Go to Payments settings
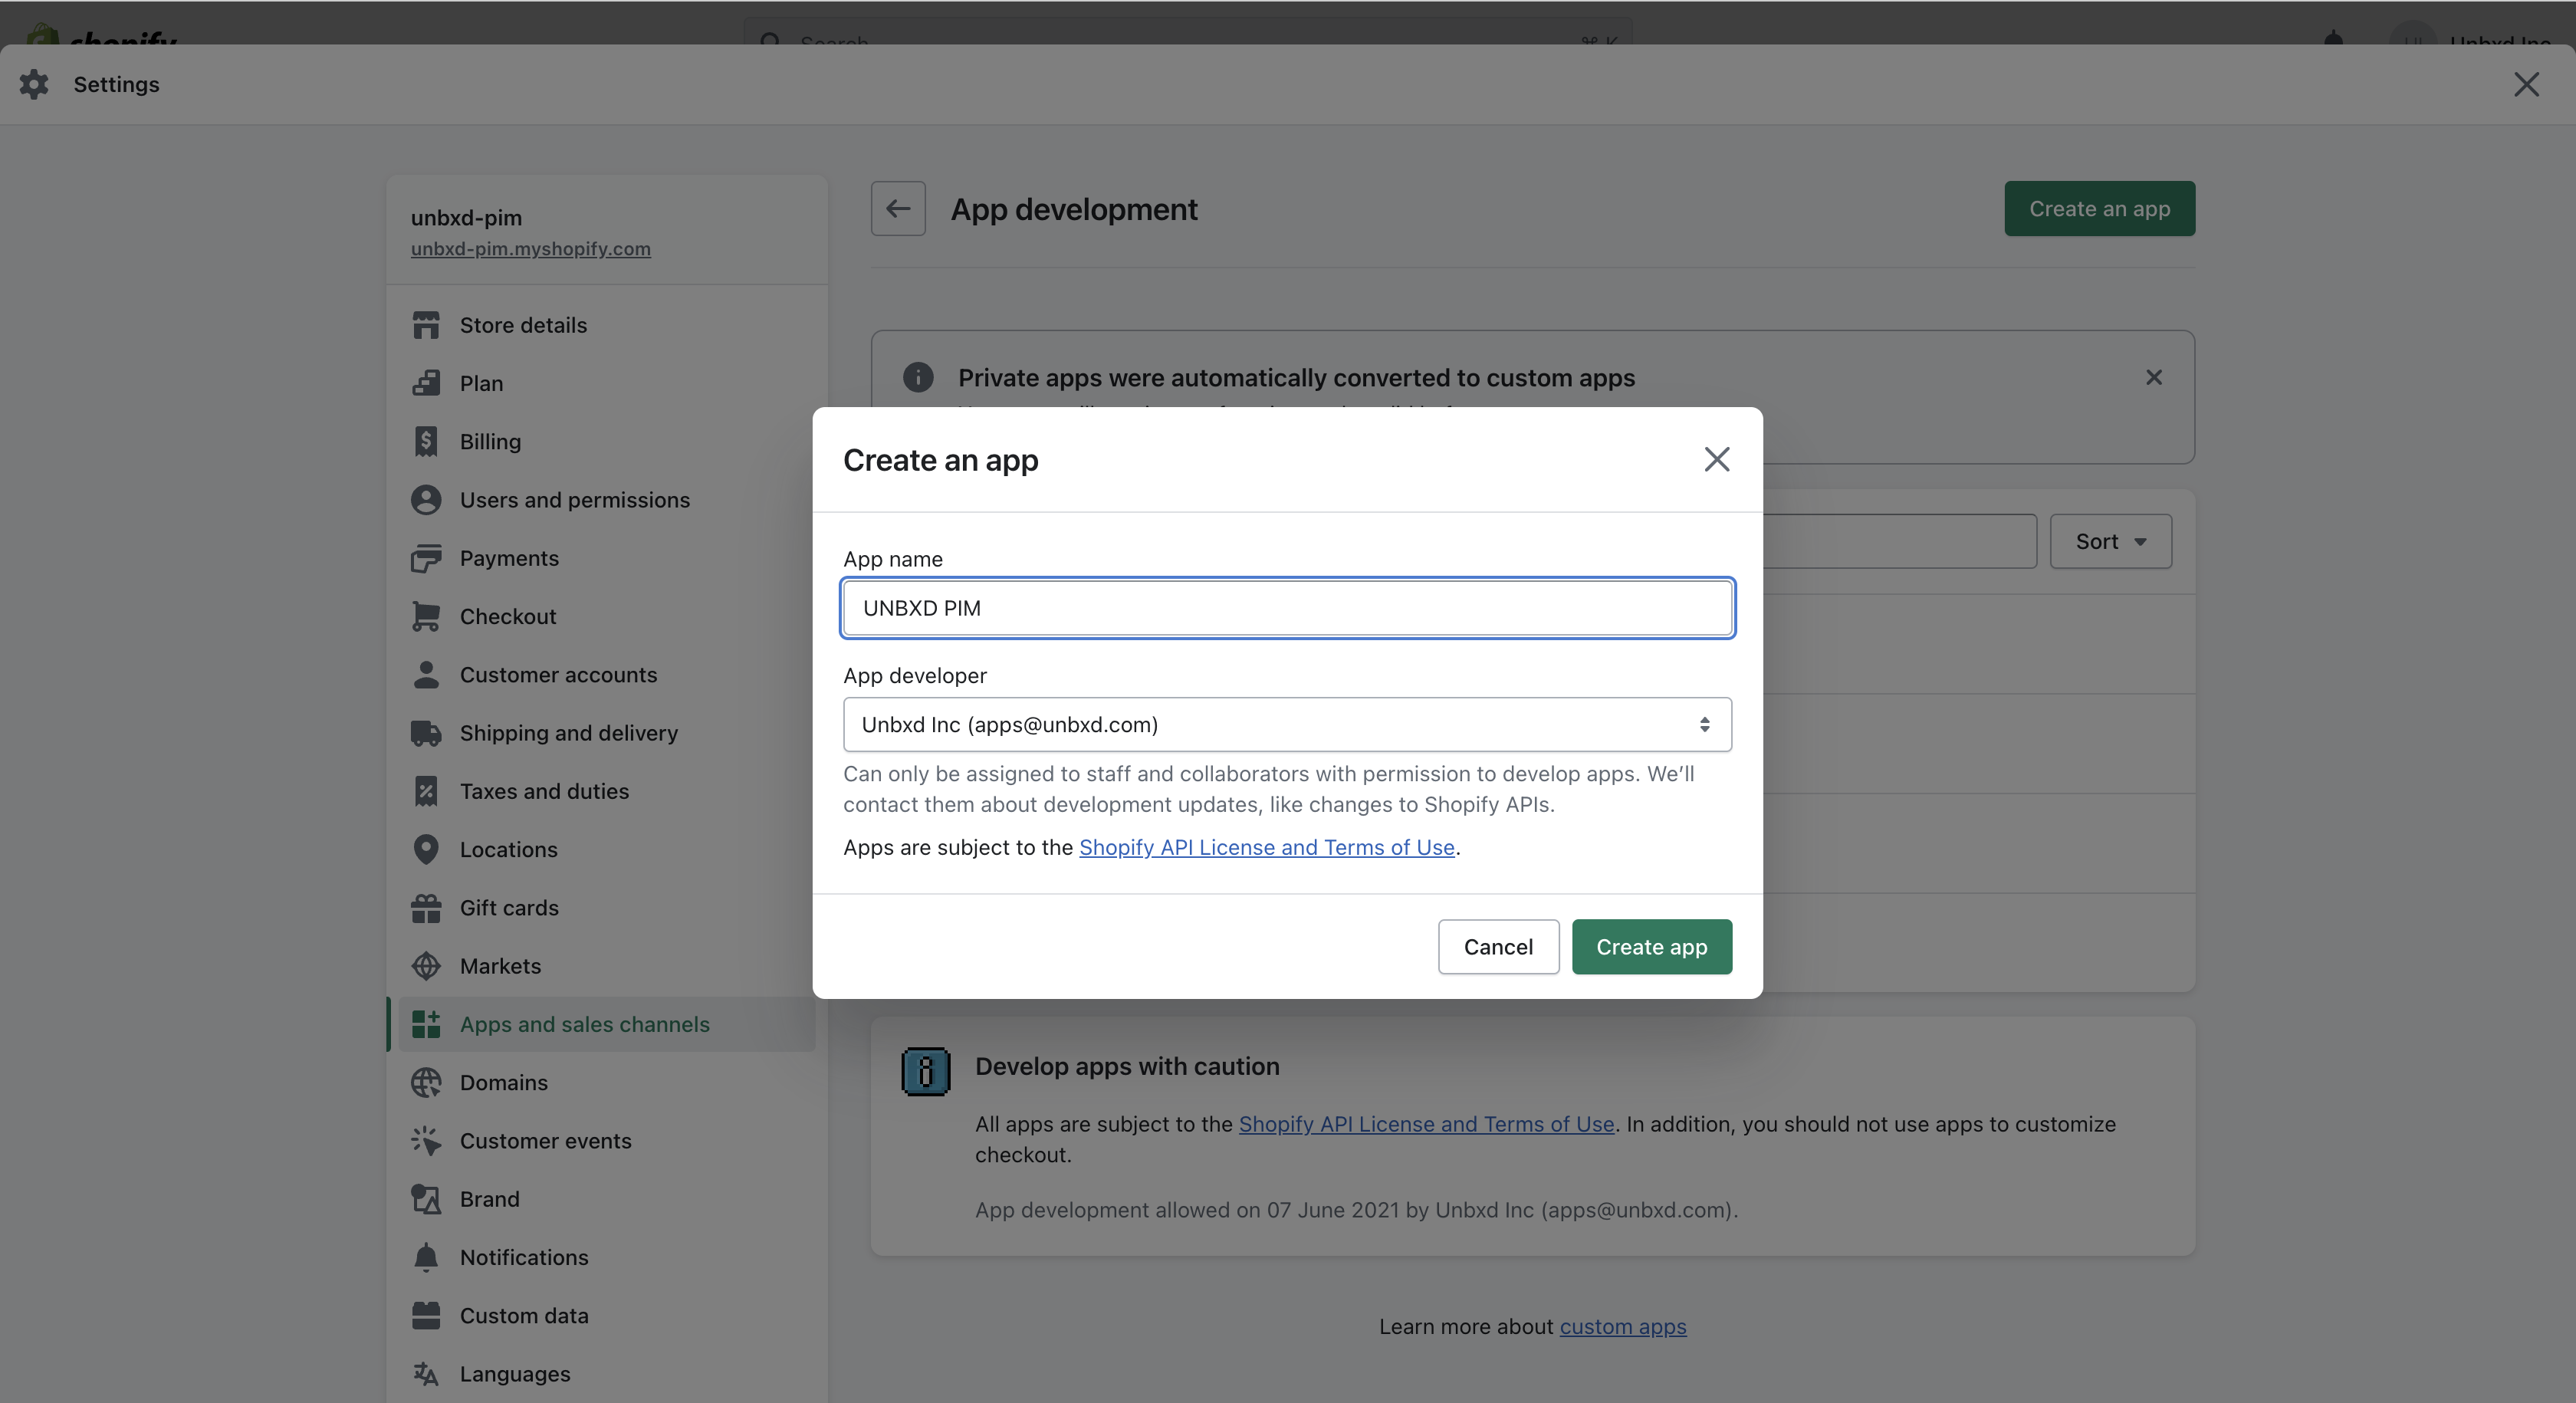Viewport: 2576px width, 1403px height. pos(606,558)
